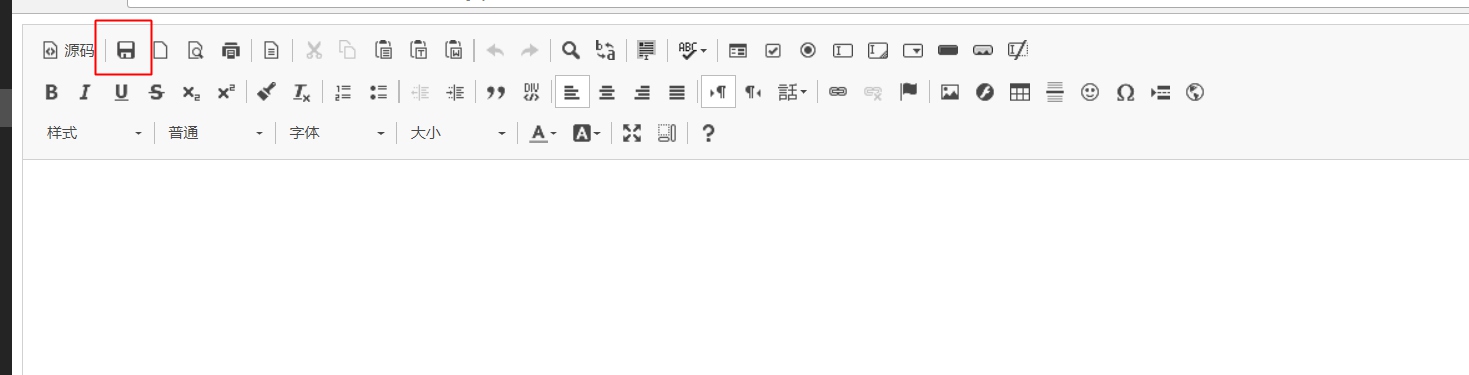1469x375 pixels.
Task: Toggle underline formatting
Action: coord(121,92)
